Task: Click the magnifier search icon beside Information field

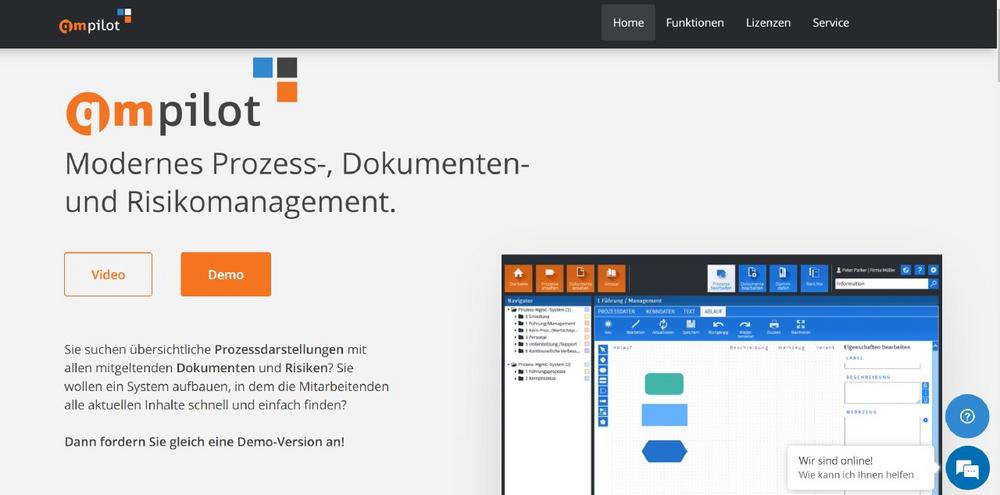Action: coord(934,284)
